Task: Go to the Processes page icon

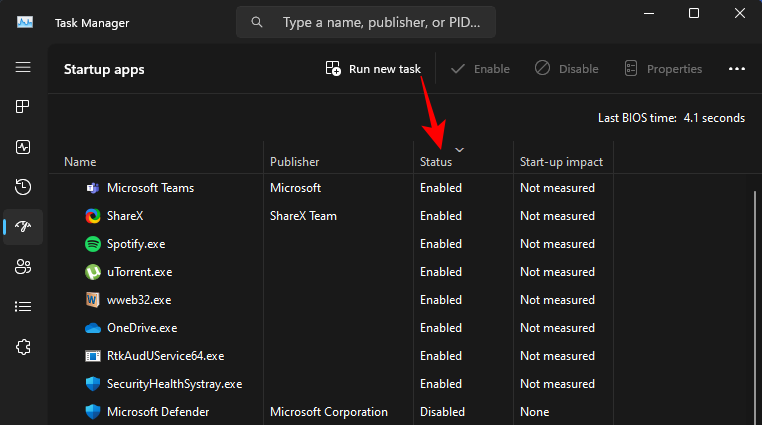Action: pos(23,107)
